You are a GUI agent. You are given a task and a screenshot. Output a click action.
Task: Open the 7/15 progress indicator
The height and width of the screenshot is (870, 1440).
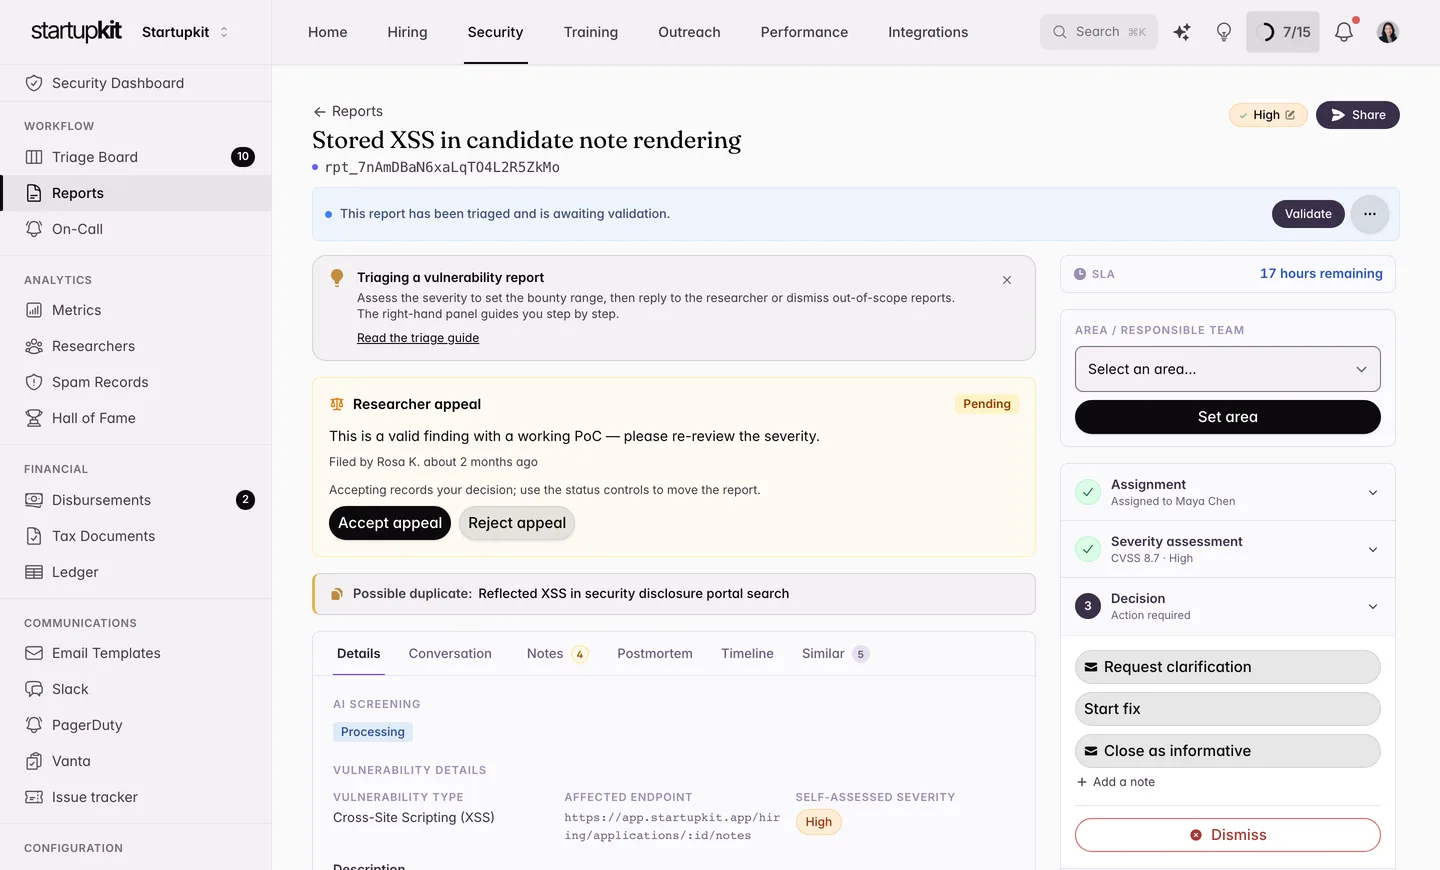click(x=1283, y=32)
